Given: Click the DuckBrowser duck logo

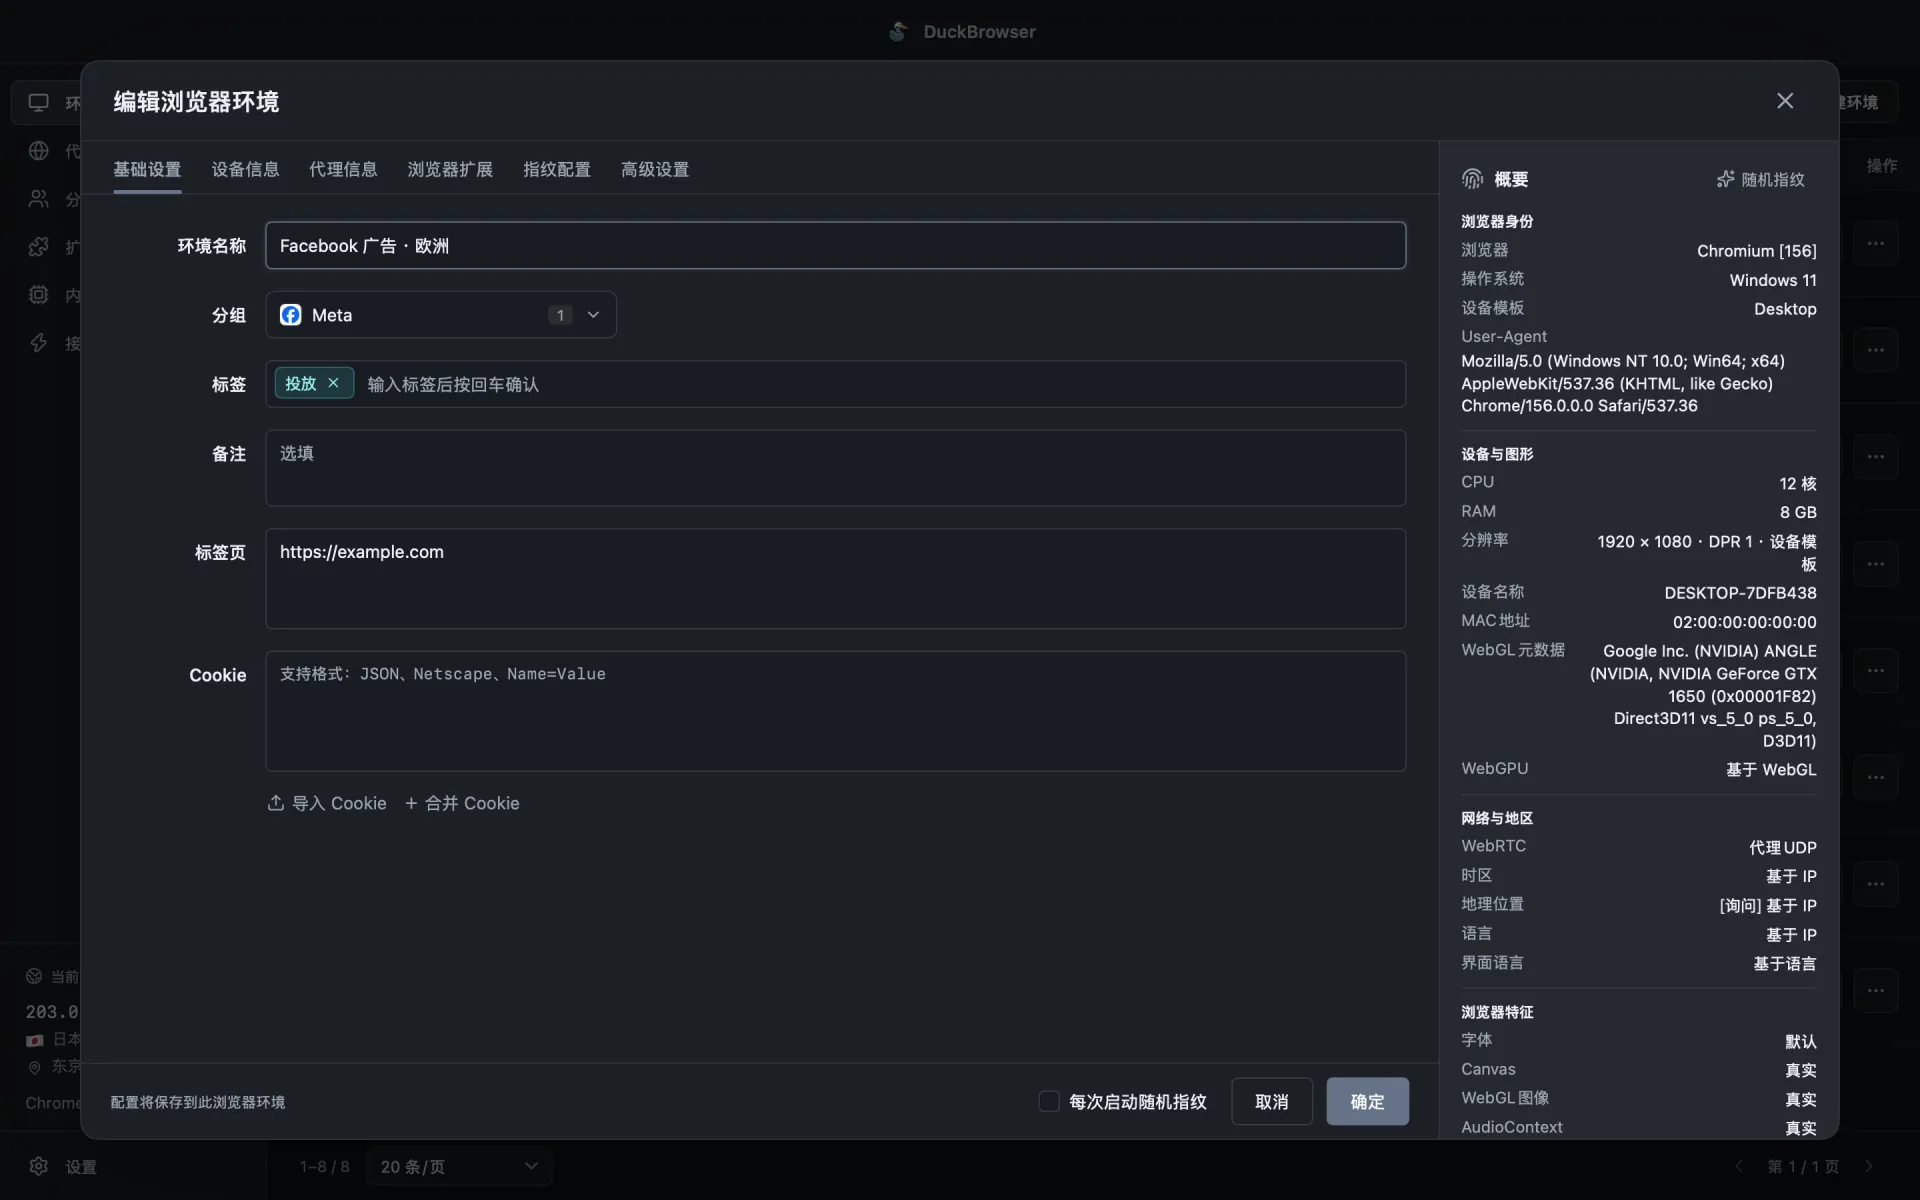Looking at the screenshot, I should click(x=898, y=31).
